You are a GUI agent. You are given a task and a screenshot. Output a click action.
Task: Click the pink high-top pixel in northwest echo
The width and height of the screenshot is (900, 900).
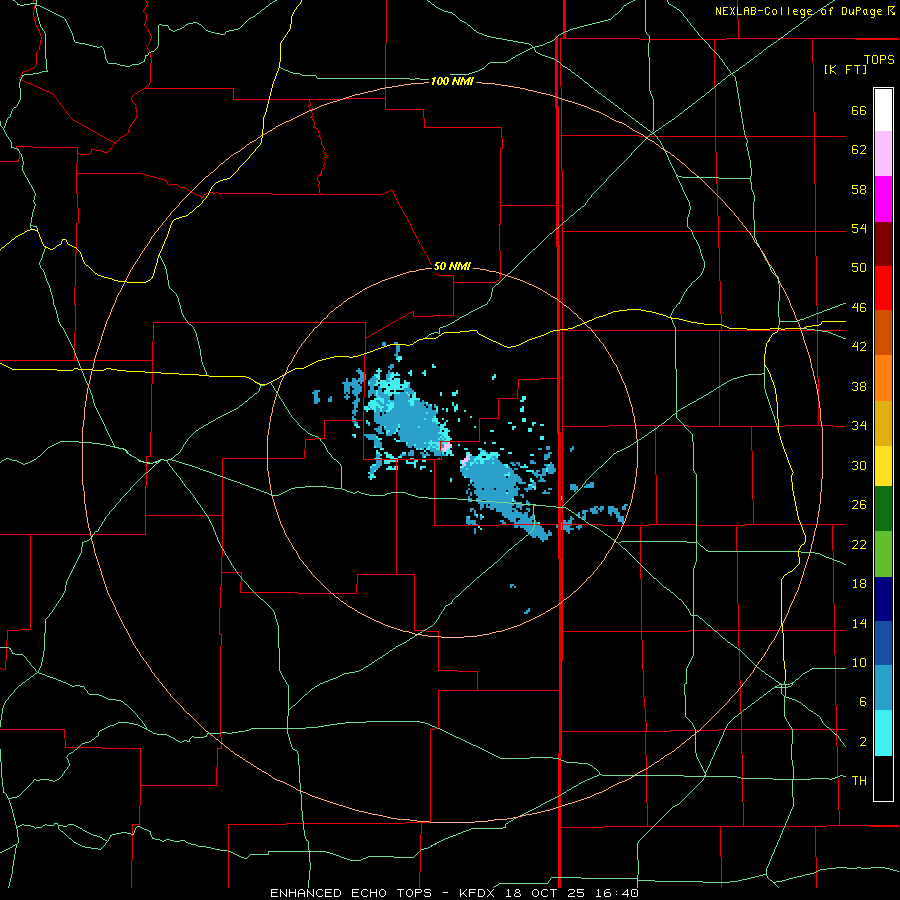pyautogui.click(x=445, y=447)
